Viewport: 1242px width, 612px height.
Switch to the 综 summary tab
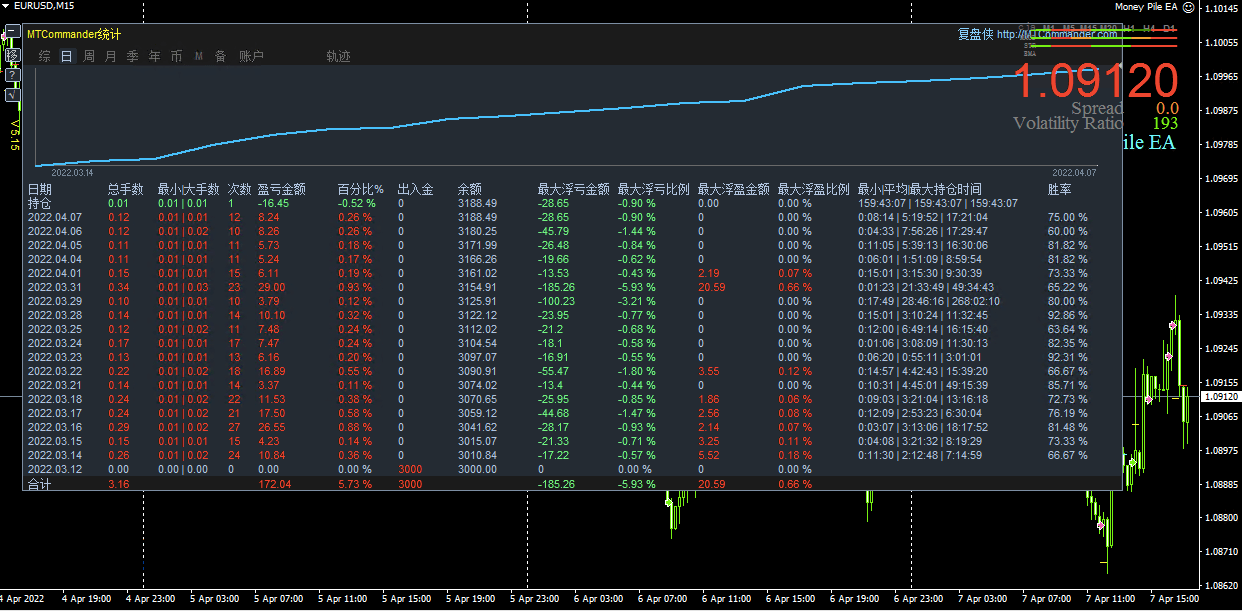(x=45, y=56)
